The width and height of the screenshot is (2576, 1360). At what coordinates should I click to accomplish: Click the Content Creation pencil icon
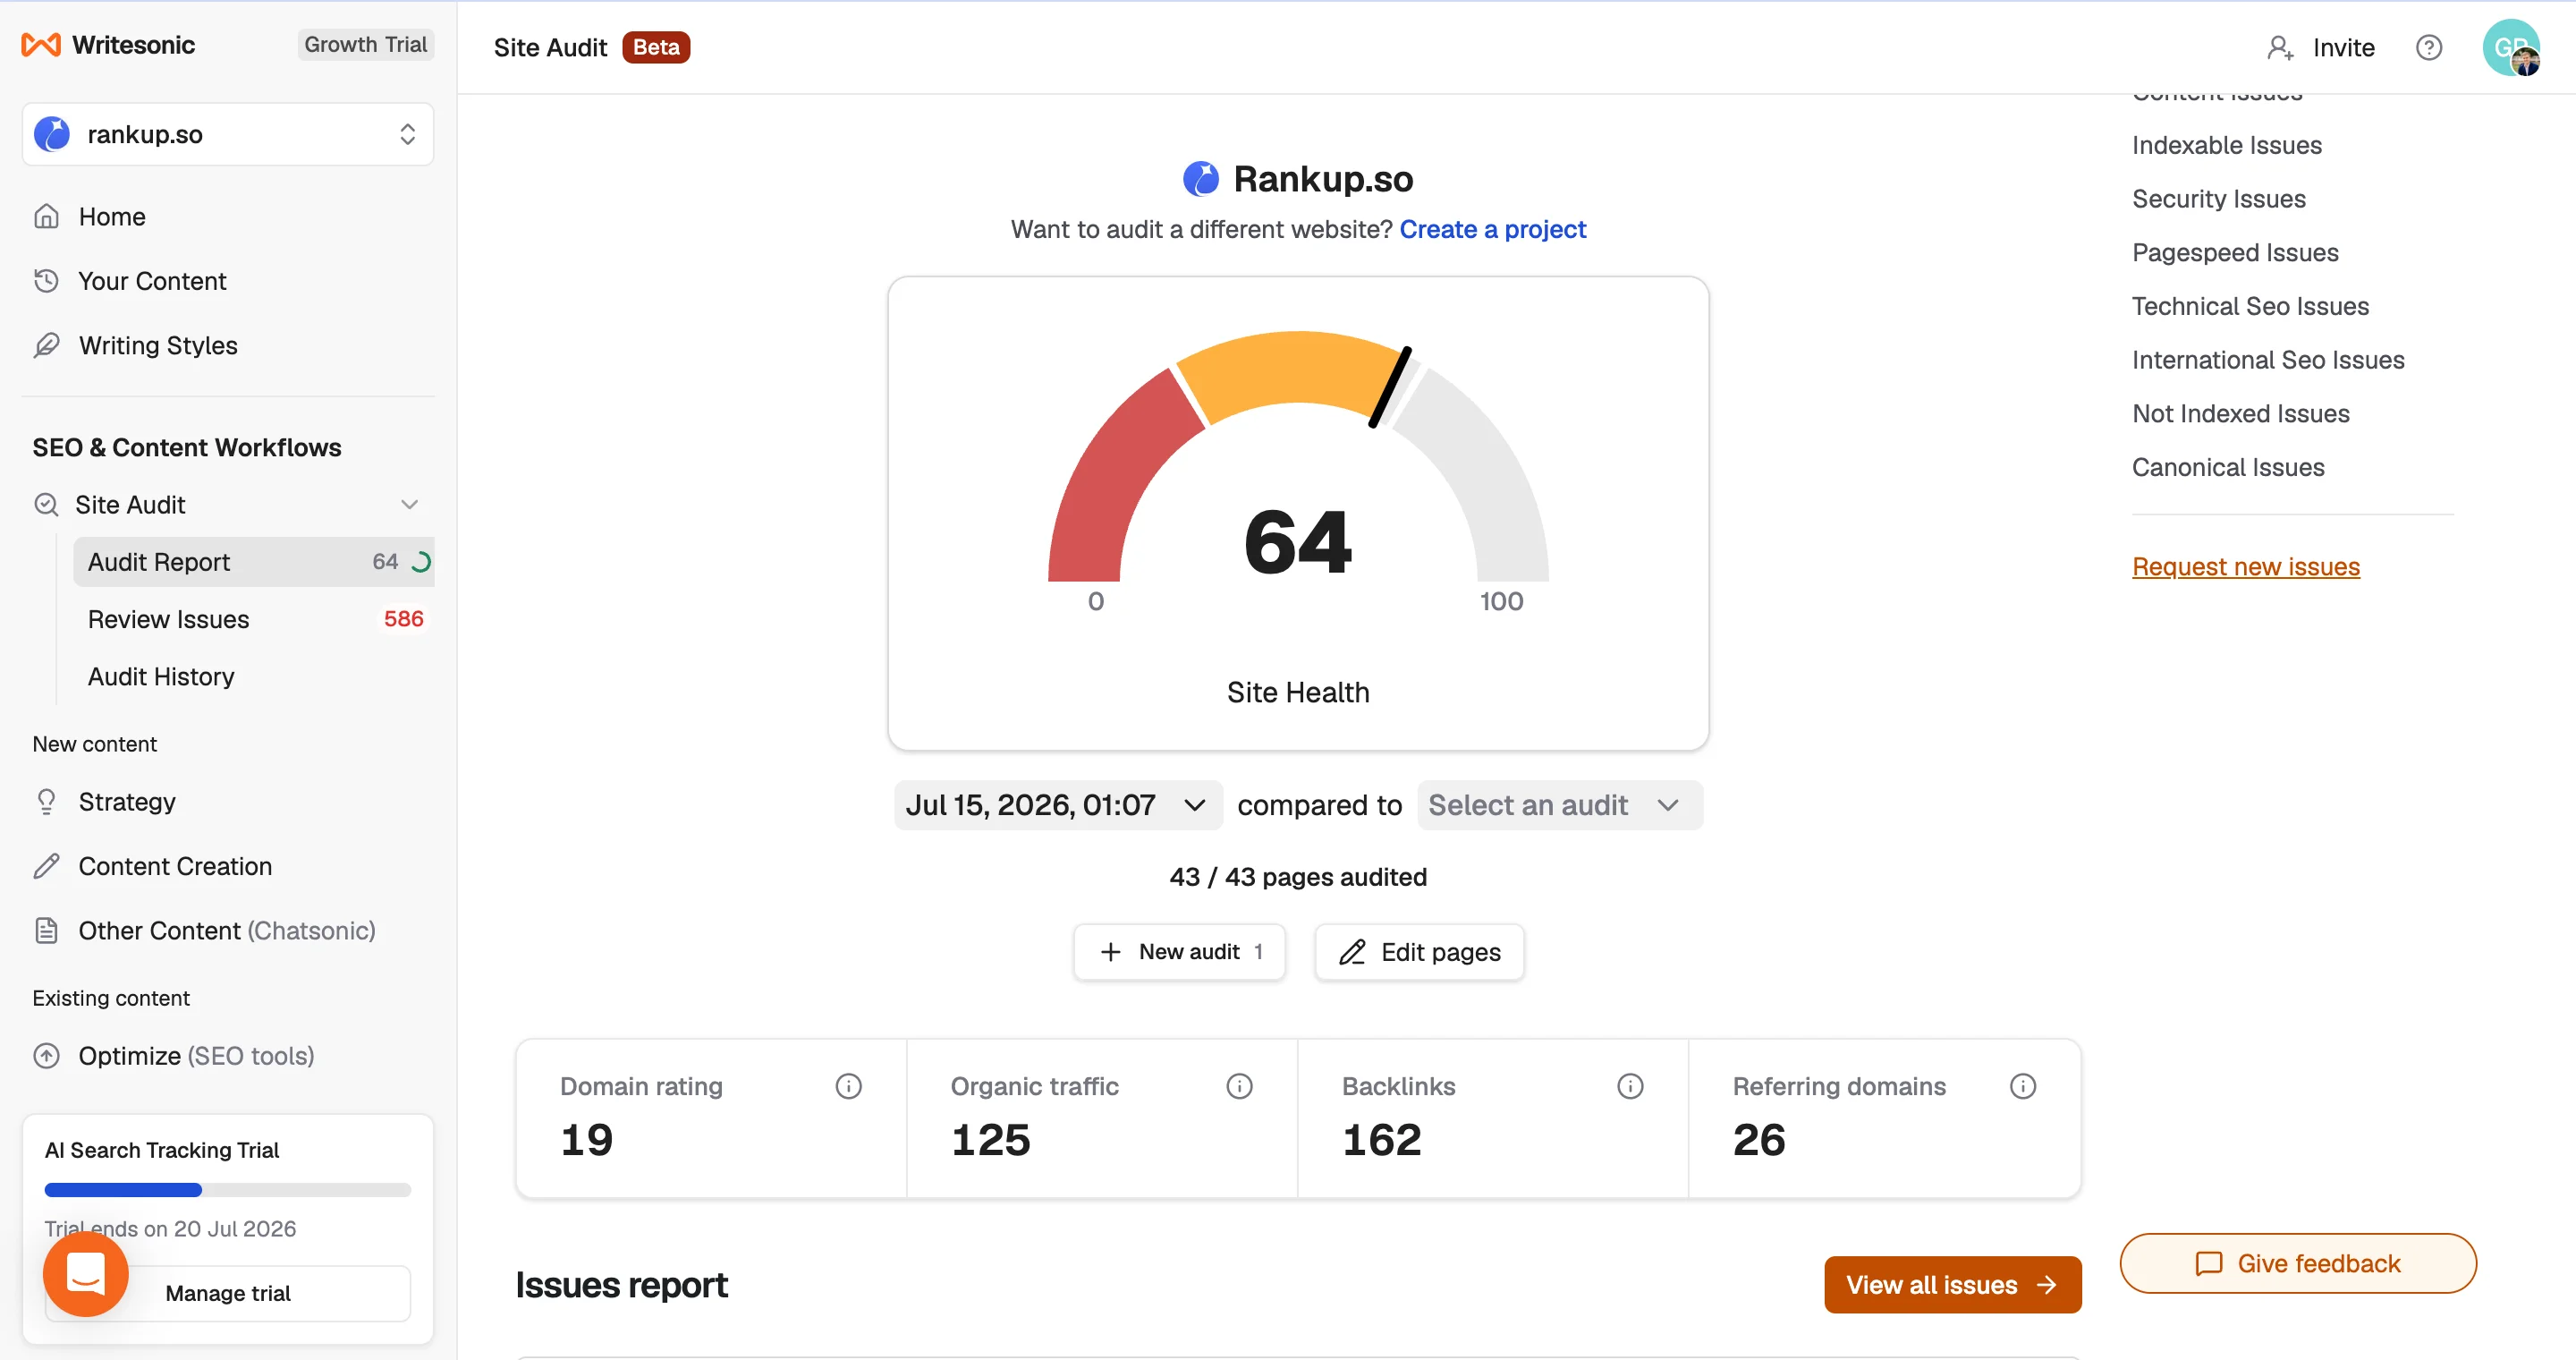click(x=46, y=866)
